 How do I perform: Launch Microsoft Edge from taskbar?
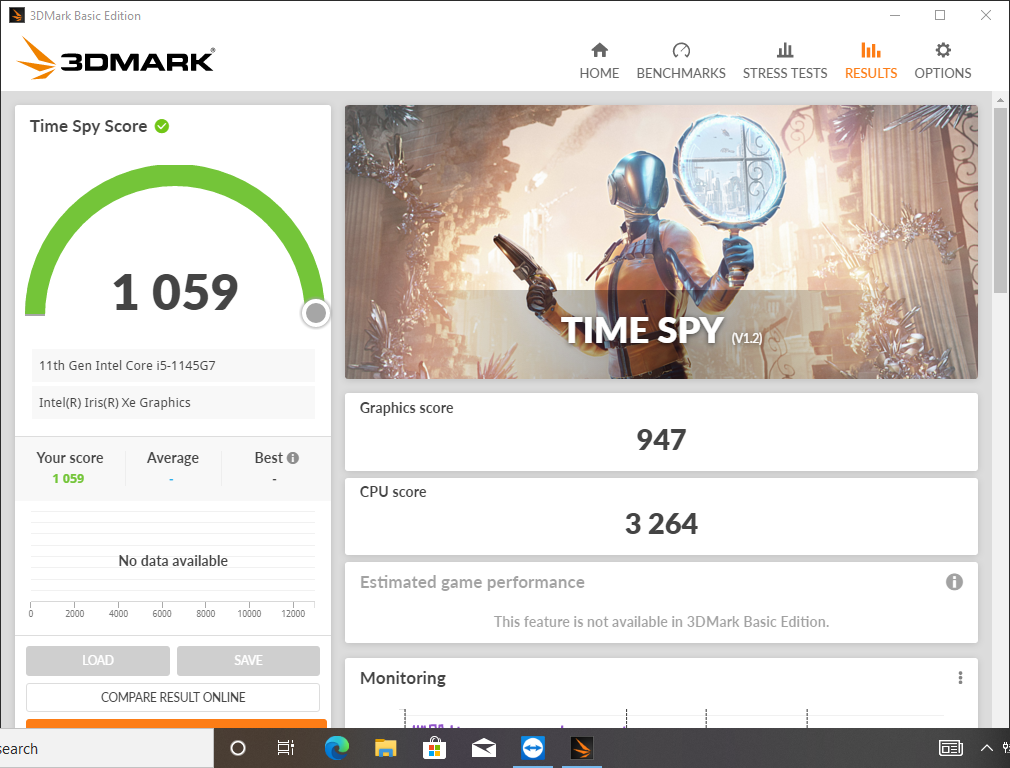tap(336, 748)
